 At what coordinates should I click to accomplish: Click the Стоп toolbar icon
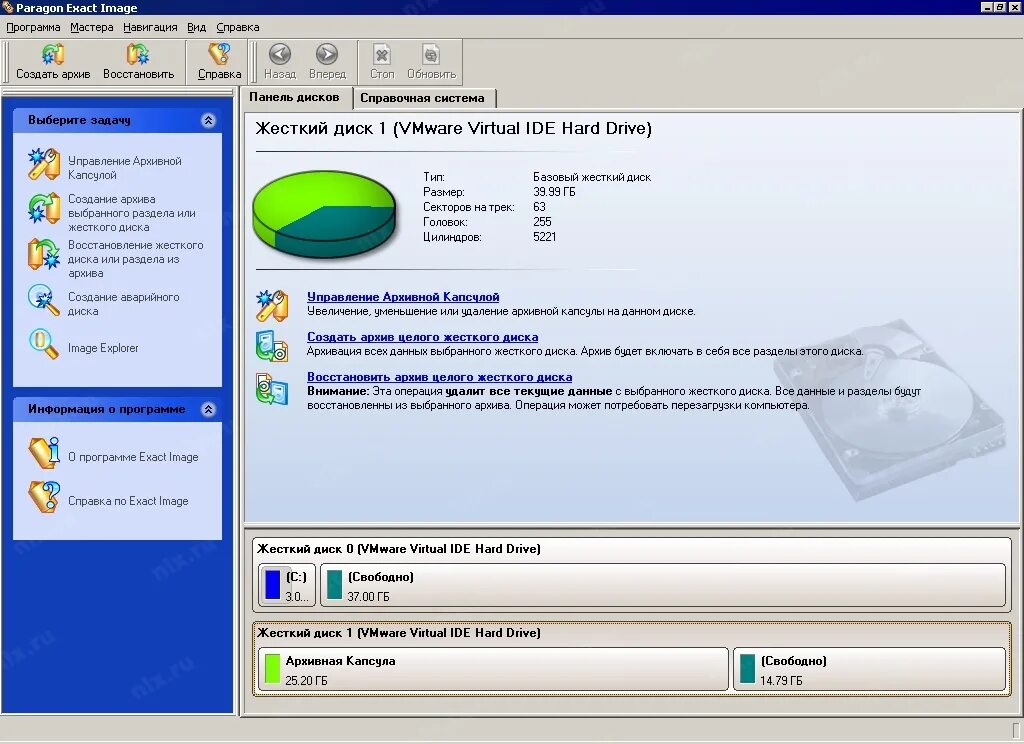click(382, 55)
